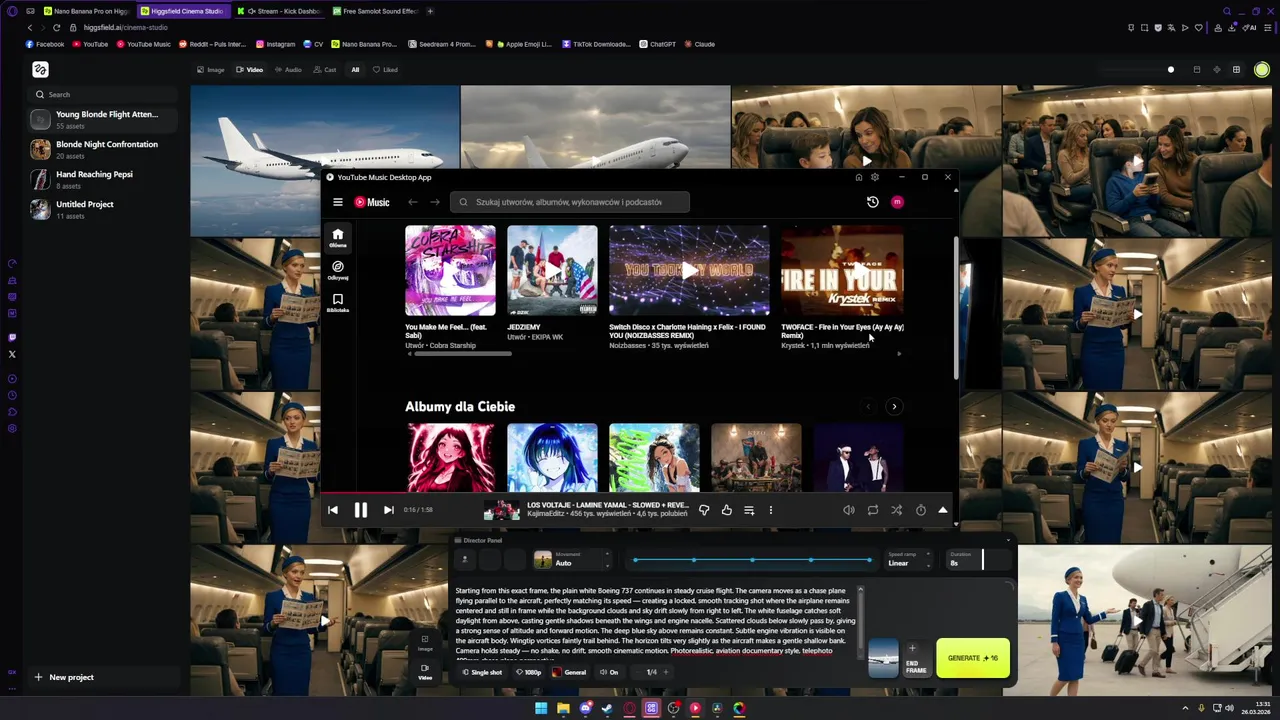Toggle shuffle in YouTube Music player

pyautogui.click(x=897, y=510)
